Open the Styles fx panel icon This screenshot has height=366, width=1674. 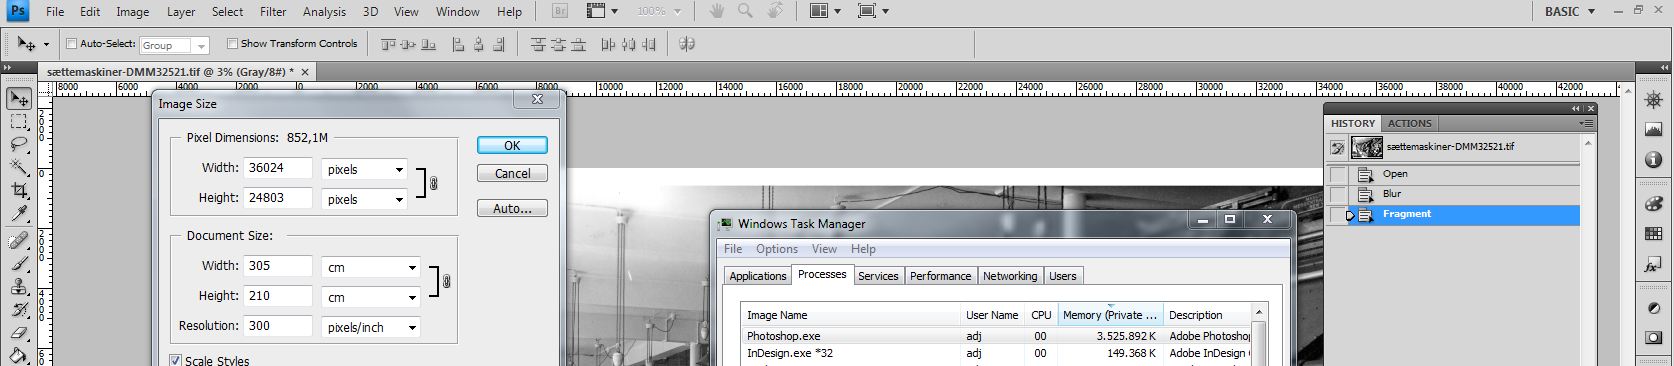[x=1653, y=265]
